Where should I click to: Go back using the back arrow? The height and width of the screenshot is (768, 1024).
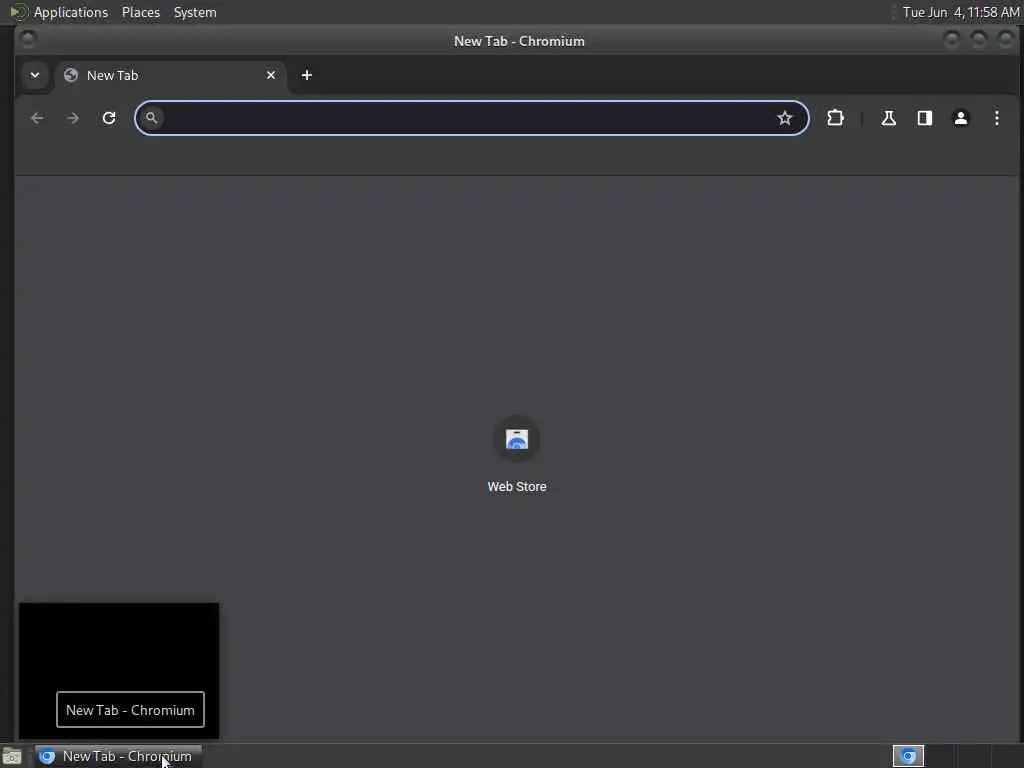(37, 118)
